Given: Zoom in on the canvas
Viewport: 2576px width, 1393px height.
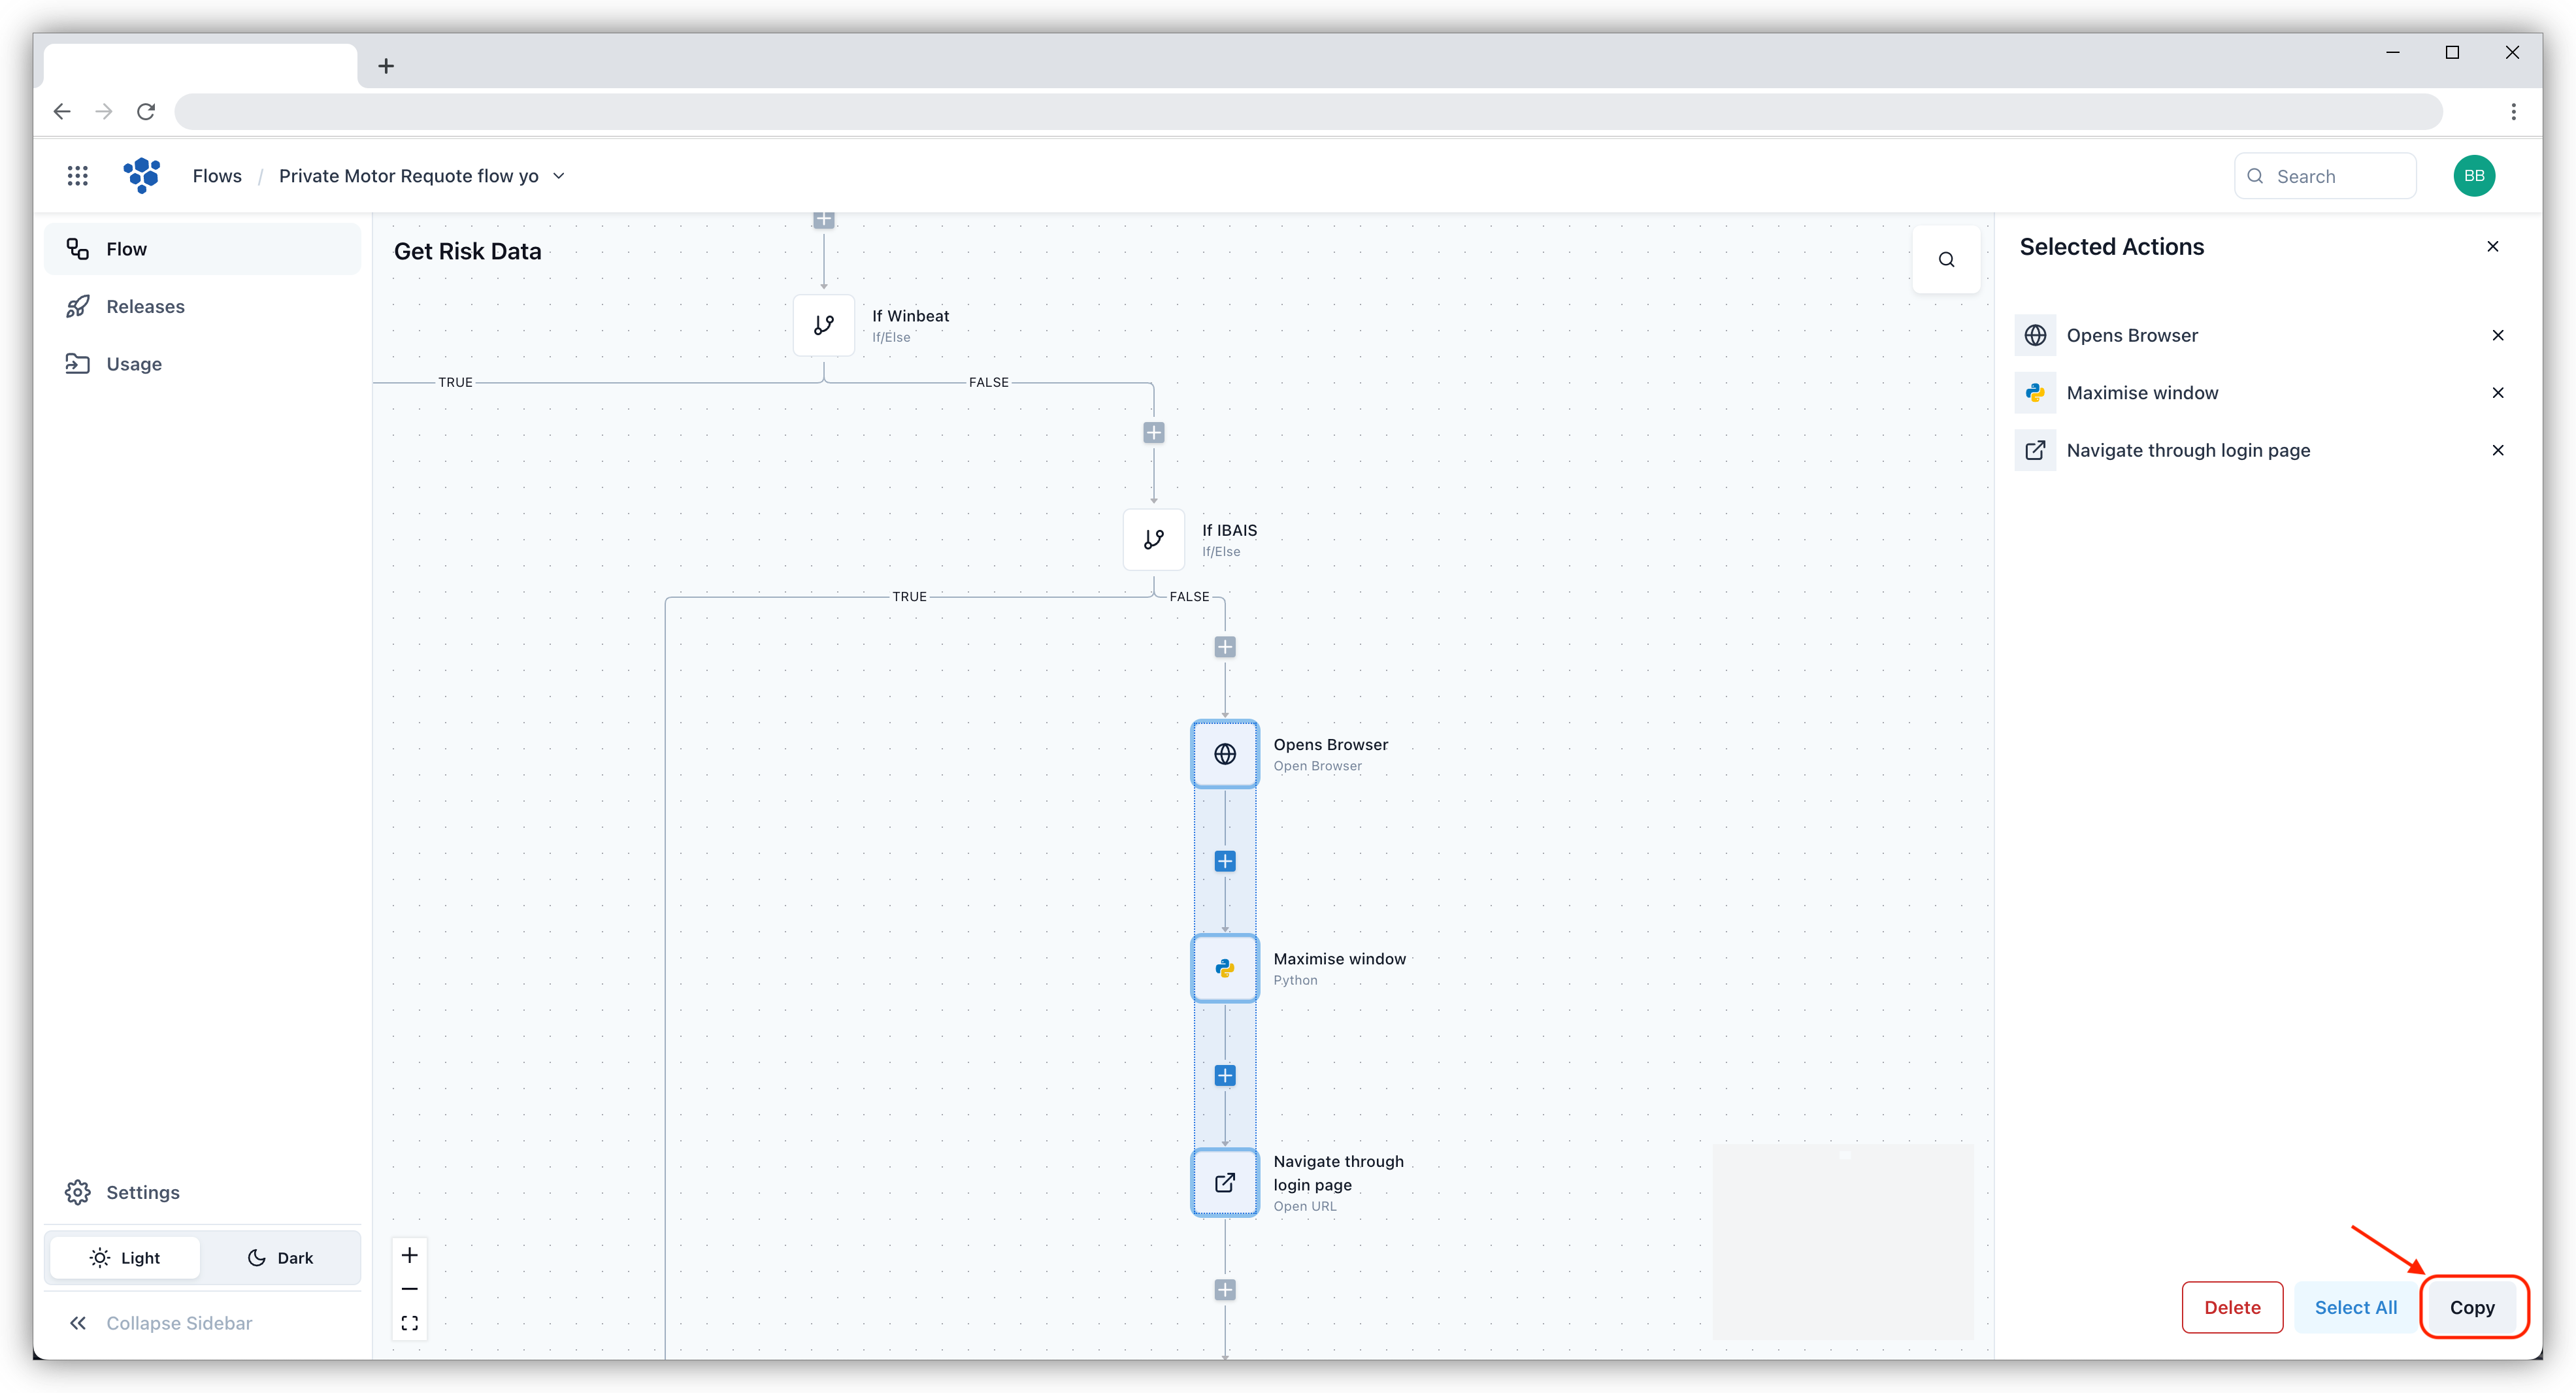Looking at the screenshot, I should click(409, 1255).
